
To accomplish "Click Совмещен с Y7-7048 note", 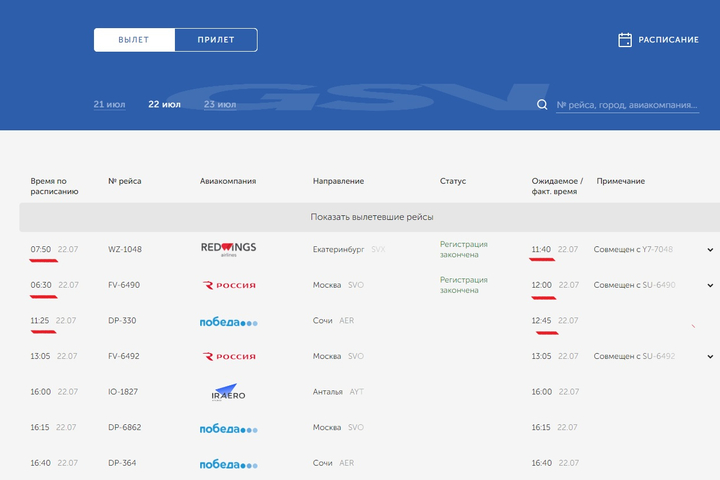I will point(633,249).
